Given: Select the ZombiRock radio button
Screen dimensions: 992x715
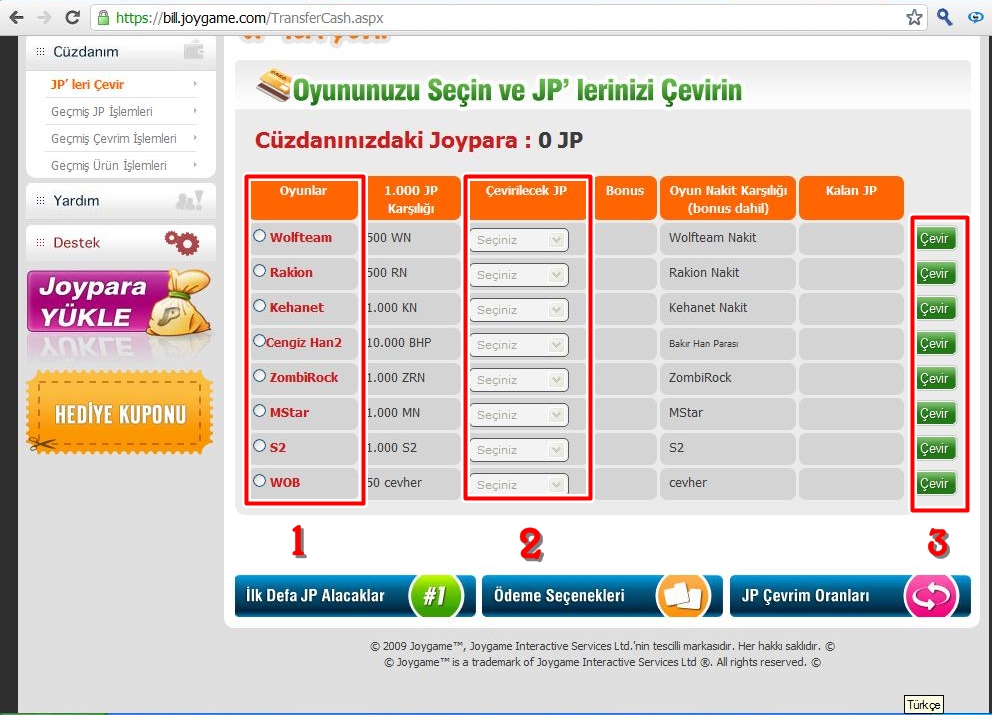Looking at the screenshot, I should pyautogui.click(x=259, y=376).
